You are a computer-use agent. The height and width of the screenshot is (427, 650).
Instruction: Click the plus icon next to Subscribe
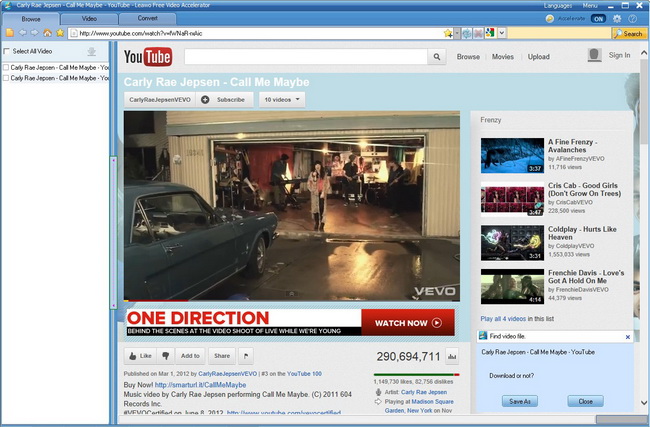205,99
